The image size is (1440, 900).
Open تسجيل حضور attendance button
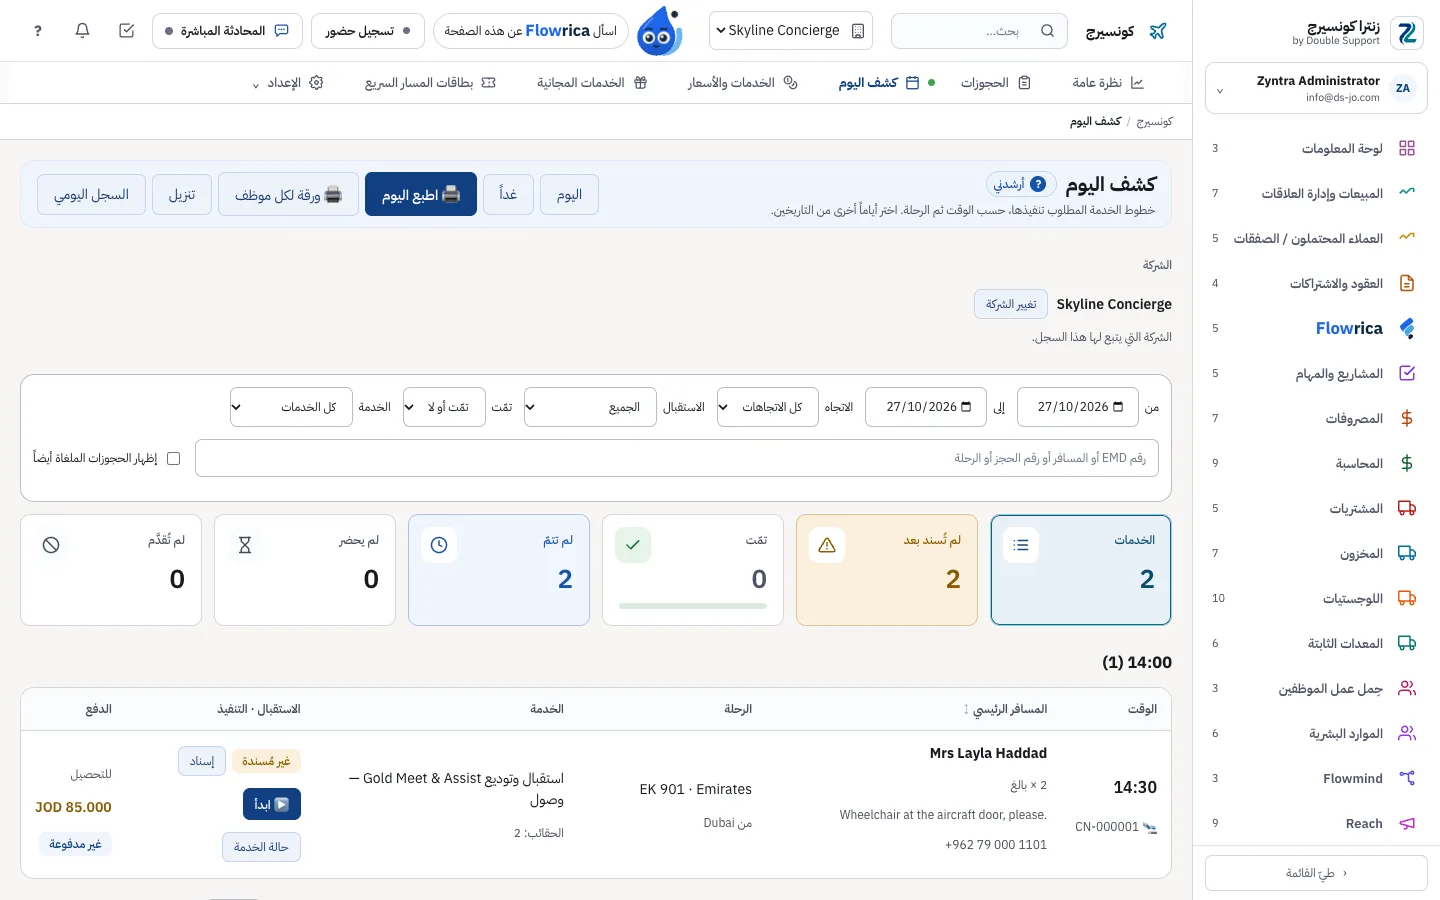point(368,31)
